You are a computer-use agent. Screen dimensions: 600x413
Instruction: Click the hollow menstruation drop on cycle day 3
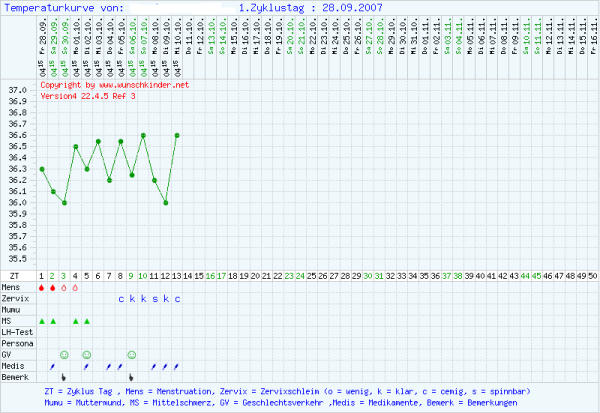click(64, 287)
